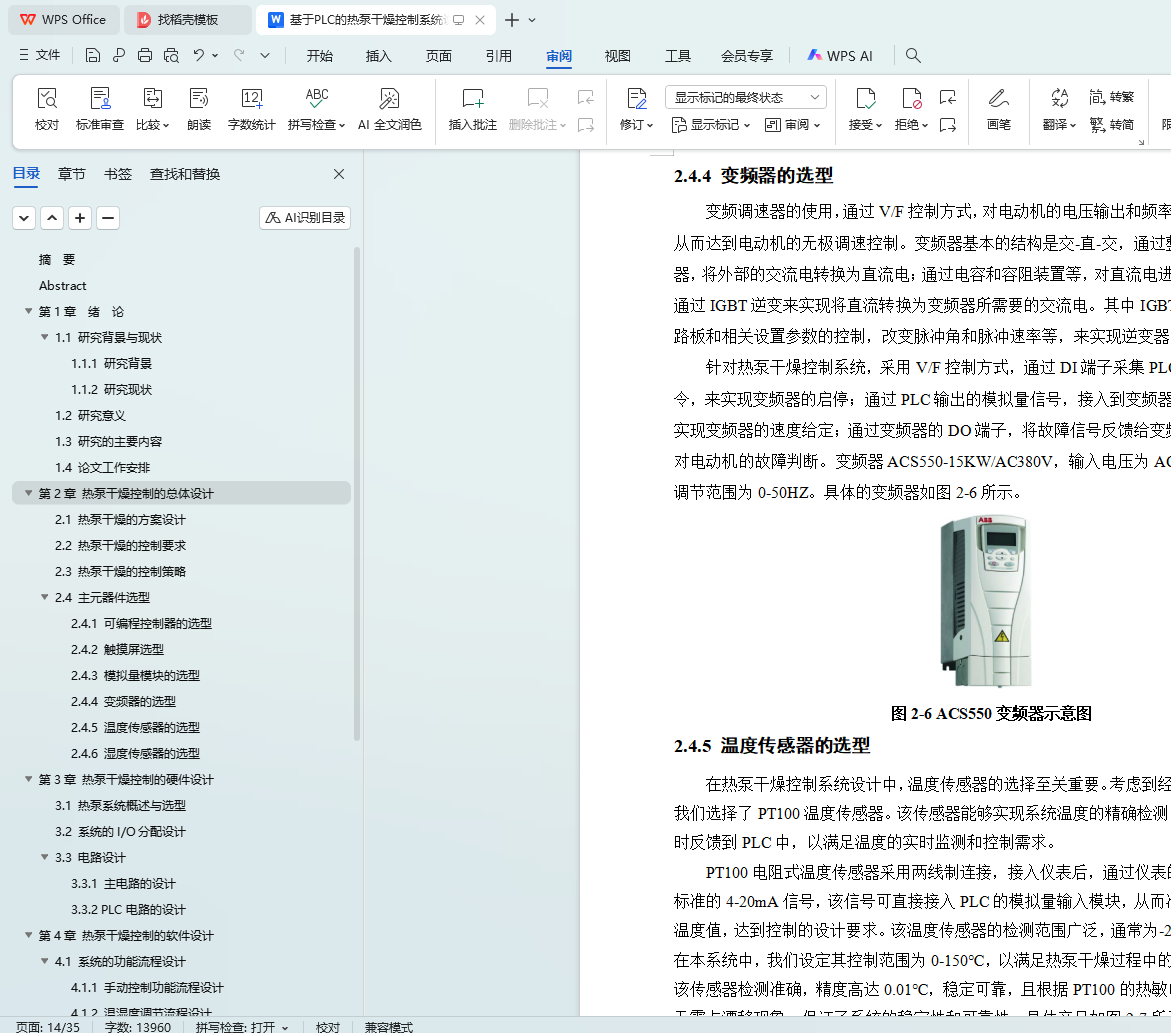1171x1033 pixels.
Task: Open the 会员专享 tab
Action: [x=747, y=56]
